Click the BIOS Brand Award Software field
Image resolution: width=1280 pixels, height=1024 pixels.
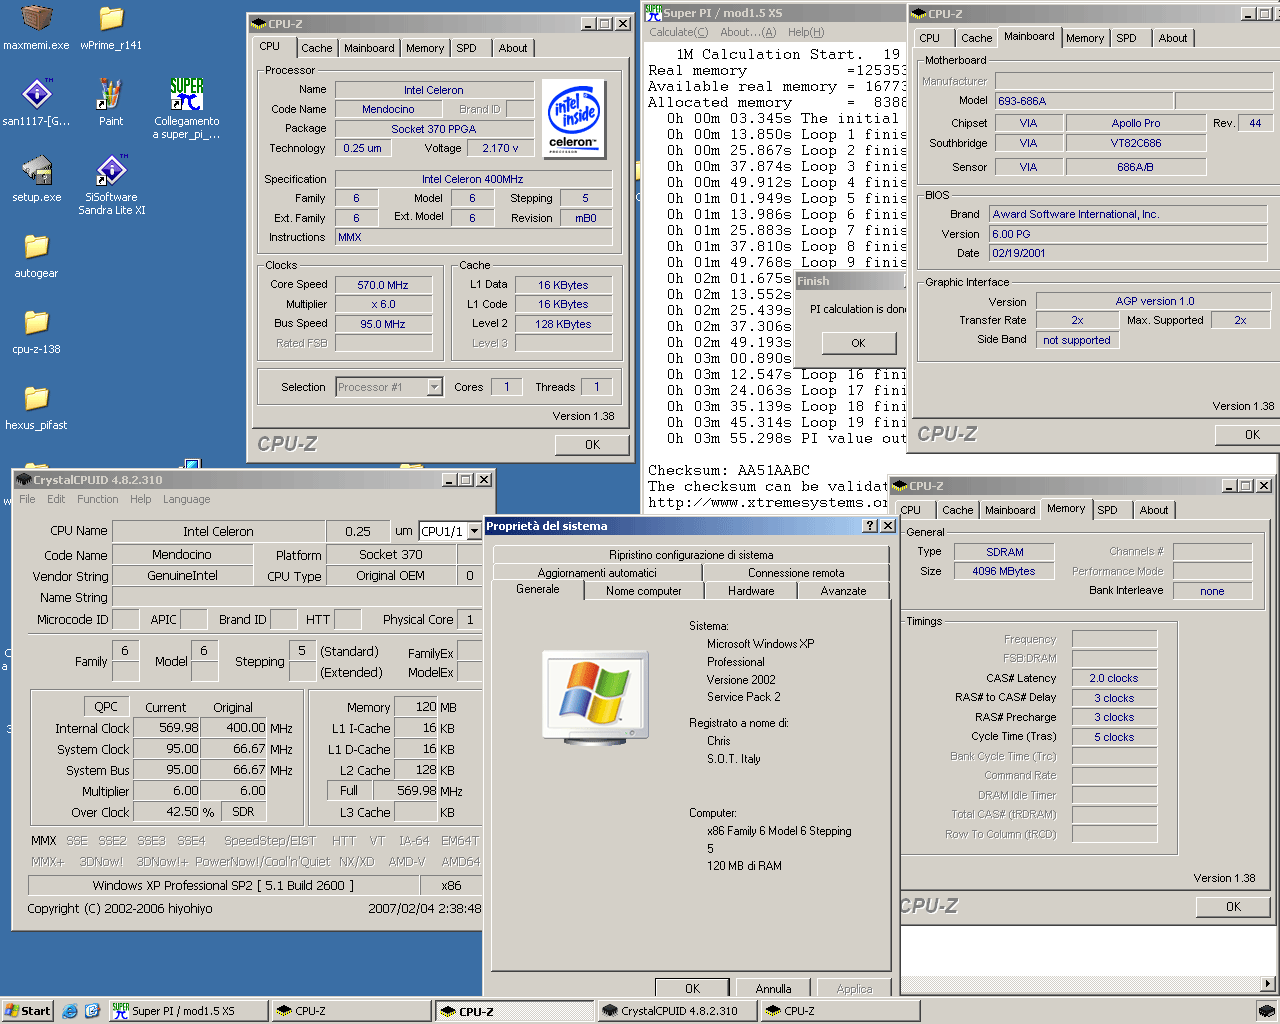pos(1128,214)
